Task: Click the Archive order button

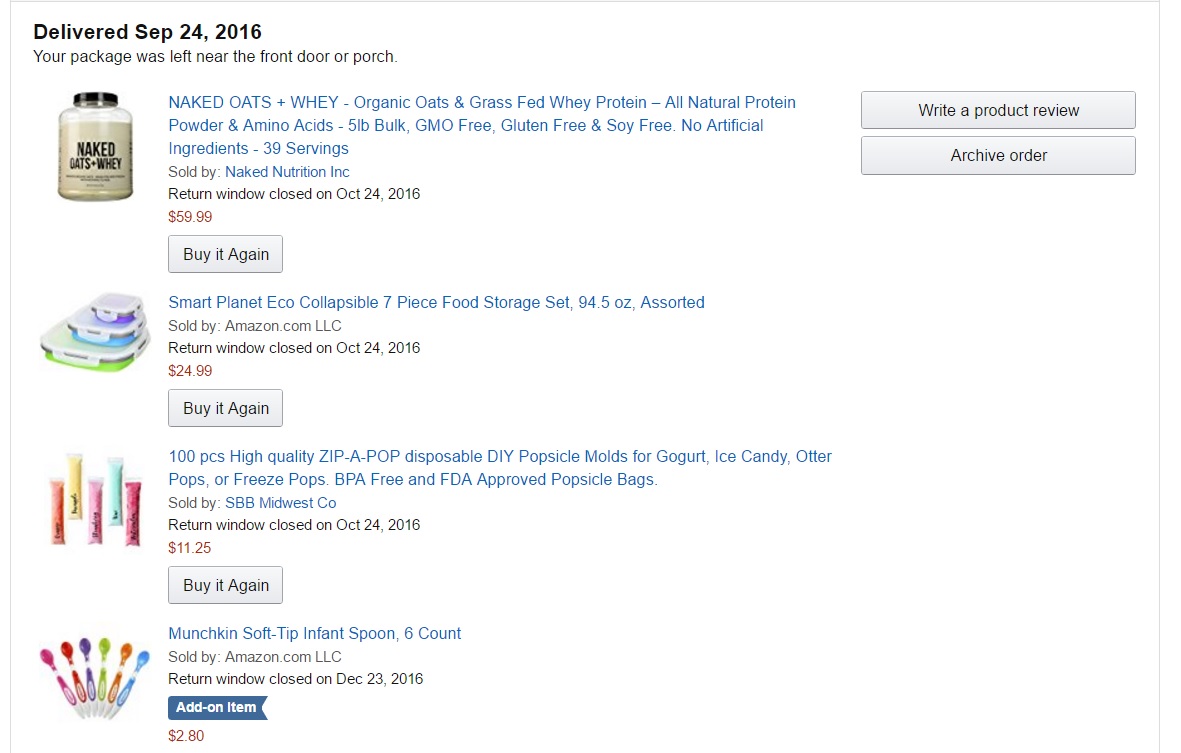Action: point(998,155)
